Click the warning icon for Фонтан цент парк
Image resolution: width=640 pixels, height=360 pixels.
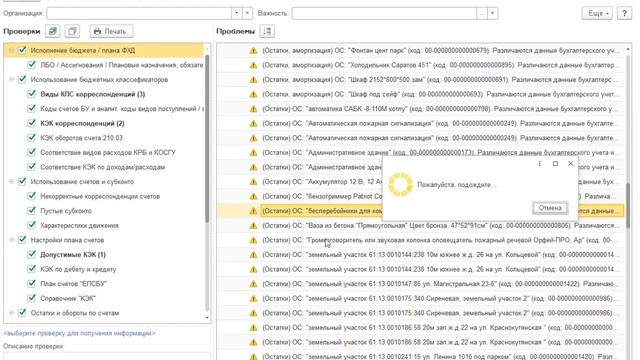tap(253, 50)
